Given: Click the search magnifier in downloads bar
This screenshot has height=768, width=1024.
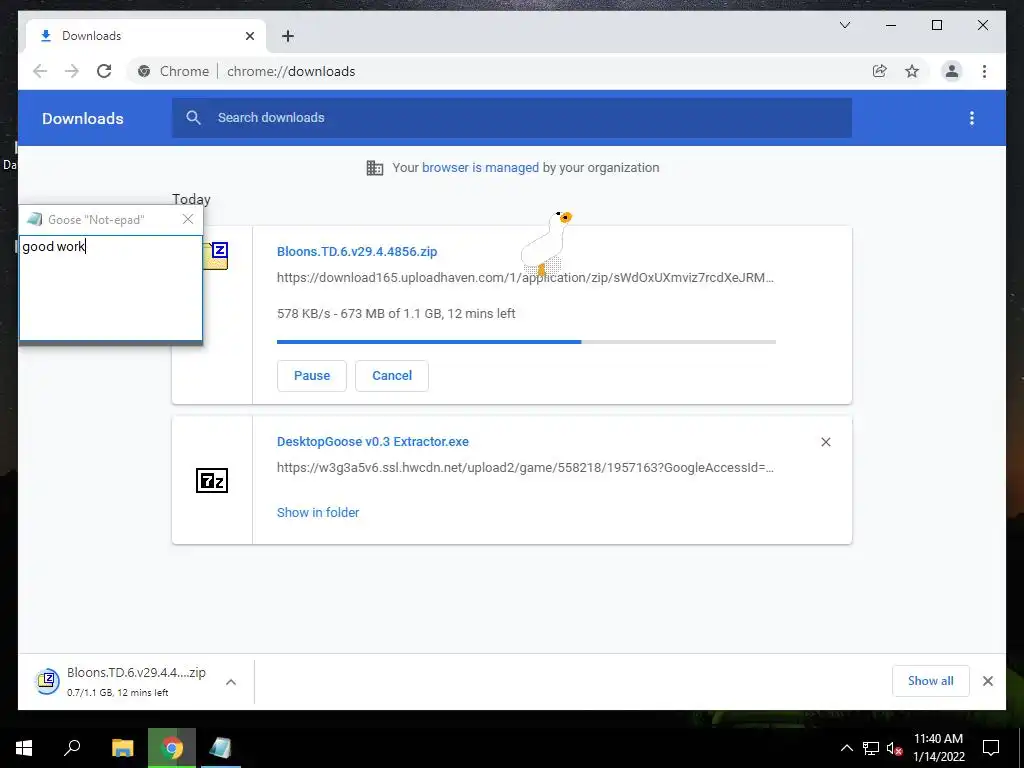Looking at the screenshot, I should pos(193,118).
